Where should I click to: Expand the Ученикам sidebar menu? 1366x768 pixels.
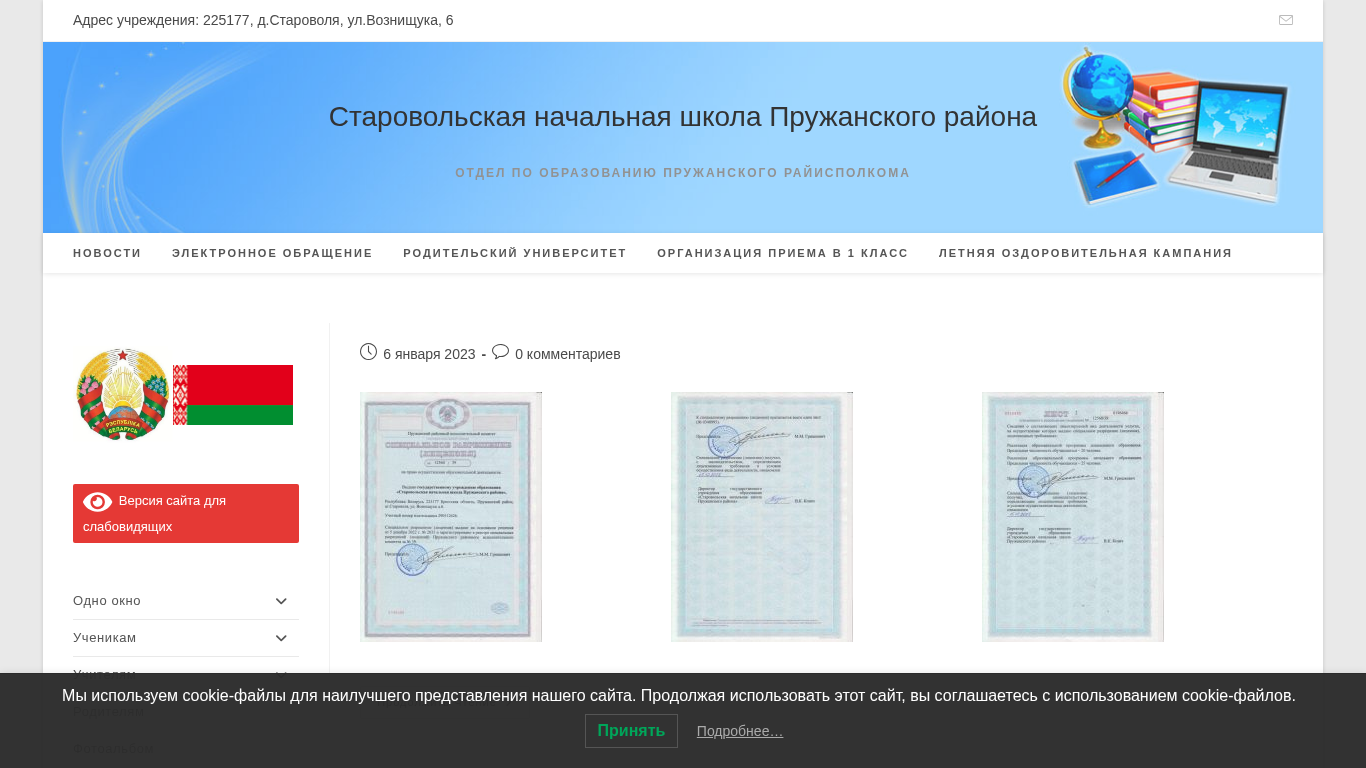281,638
